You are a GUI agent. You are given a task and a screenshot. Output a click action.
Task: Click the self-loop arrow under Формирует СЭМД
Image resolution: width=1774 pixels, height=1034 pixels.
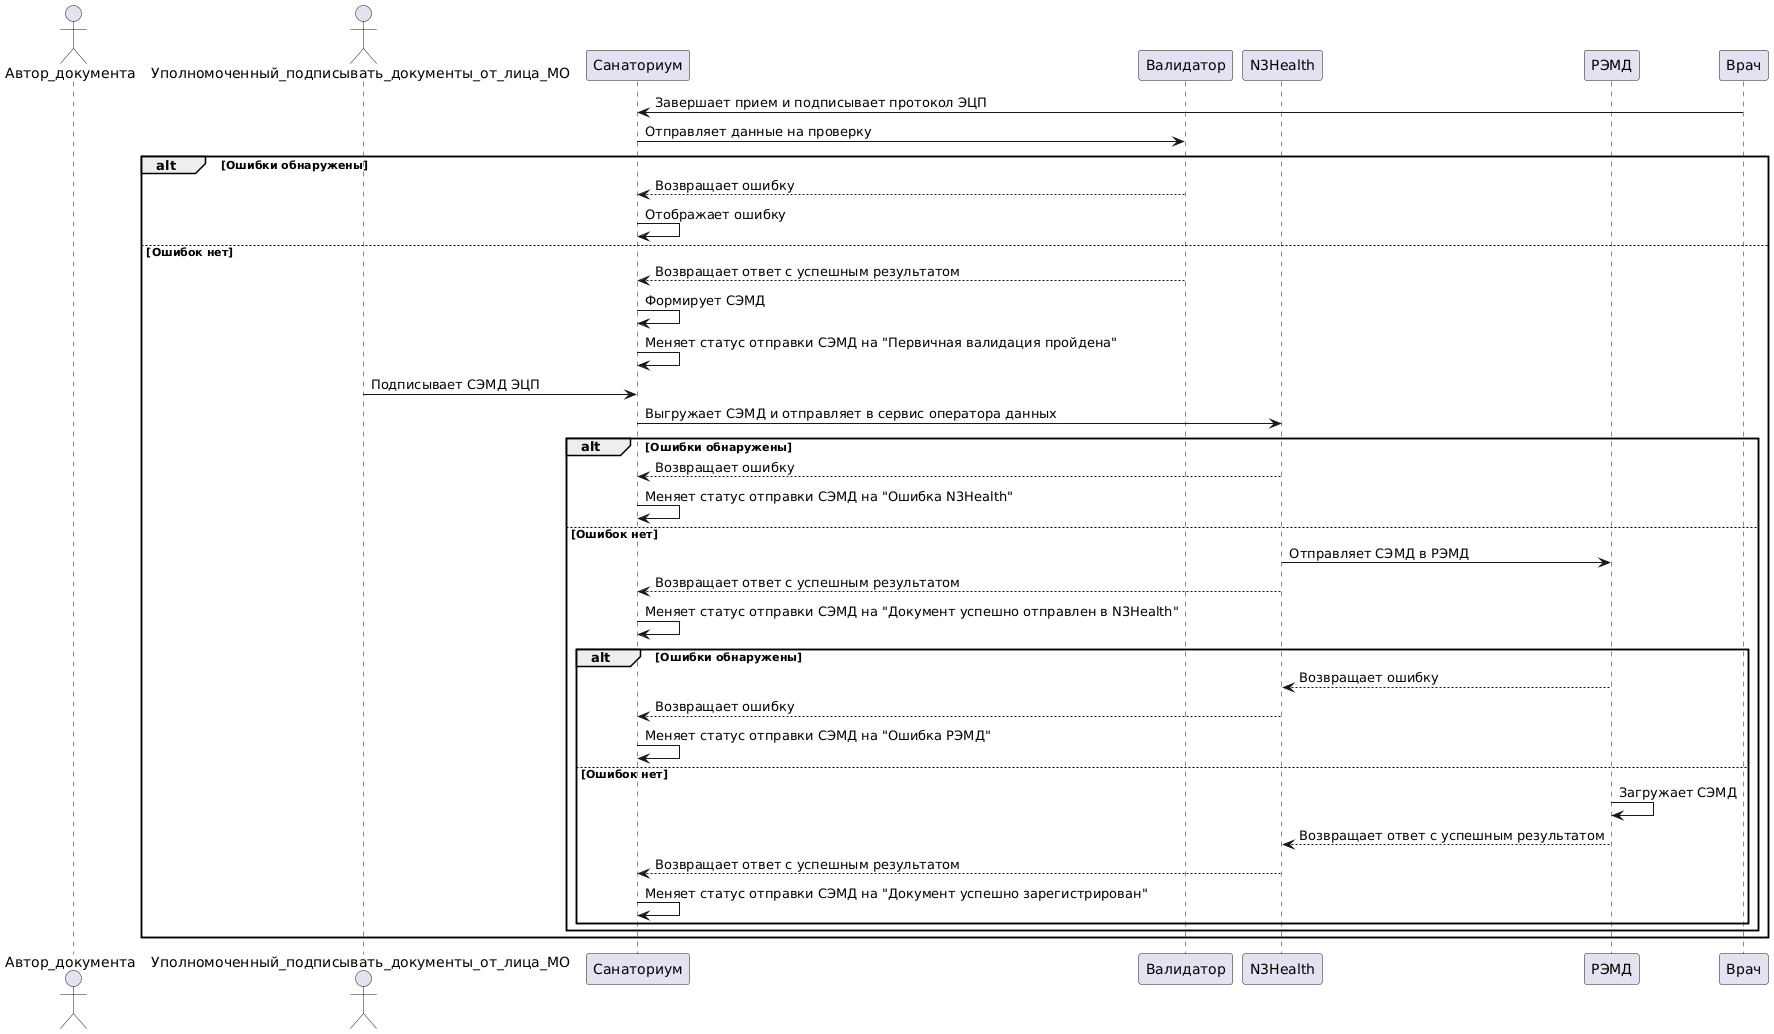pyautogui.click(x=660, y=317)
